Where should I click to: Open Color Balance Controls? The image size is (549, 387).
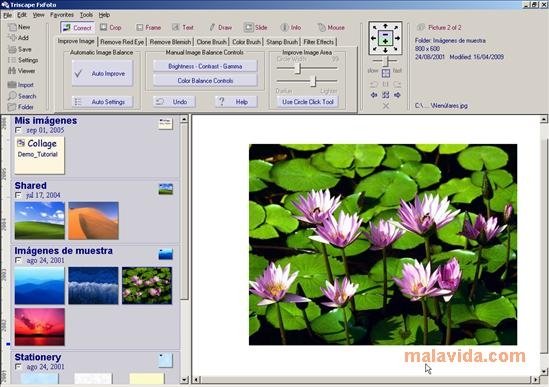pyautogui.click(x=205, y=81)
